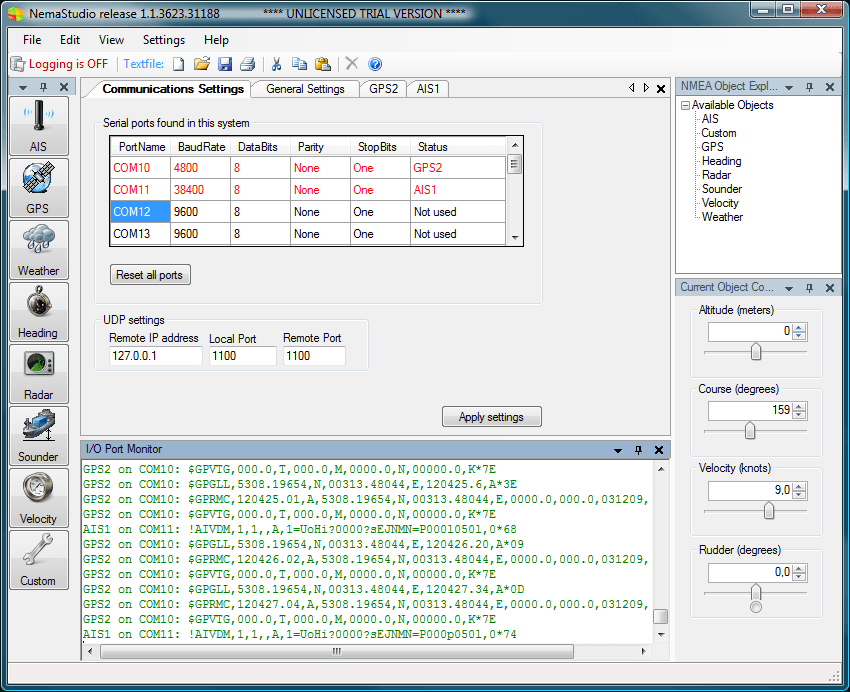Increase Velocity value with up arrow

click(x=799, y=487)
